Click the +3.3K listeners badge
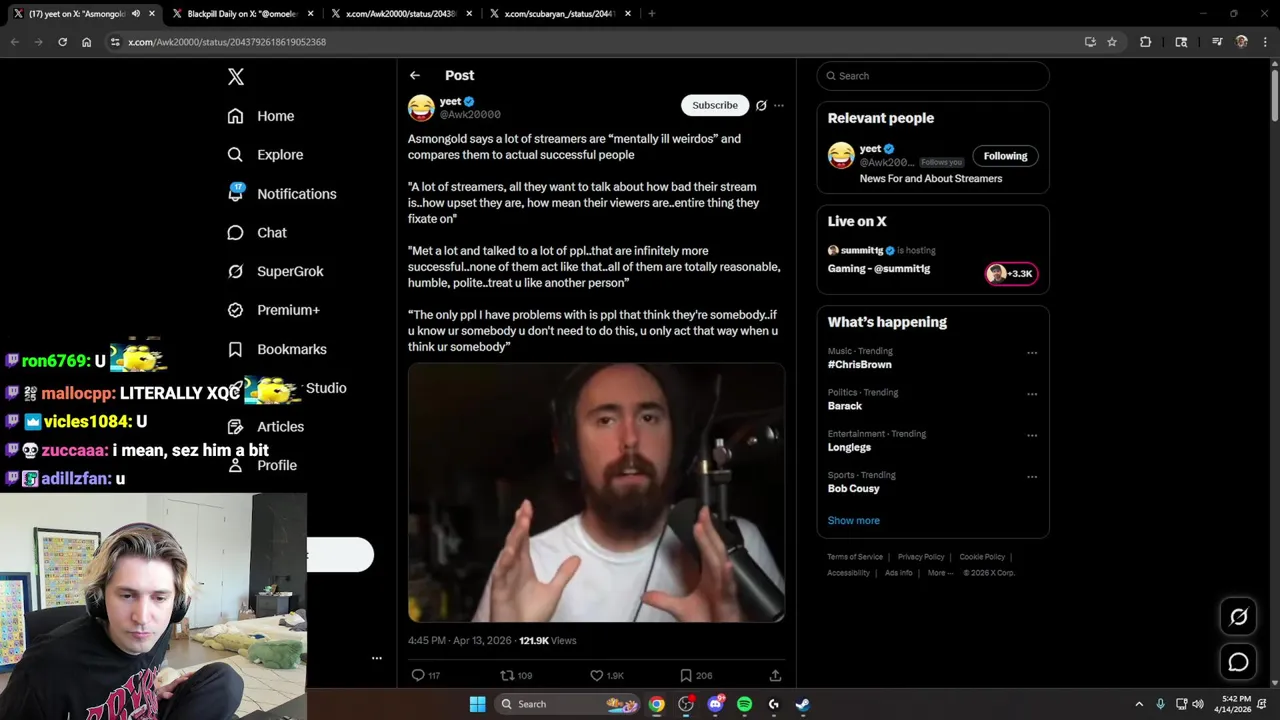This screenshot has height=720, width=1280. (x=1011, y=274)
